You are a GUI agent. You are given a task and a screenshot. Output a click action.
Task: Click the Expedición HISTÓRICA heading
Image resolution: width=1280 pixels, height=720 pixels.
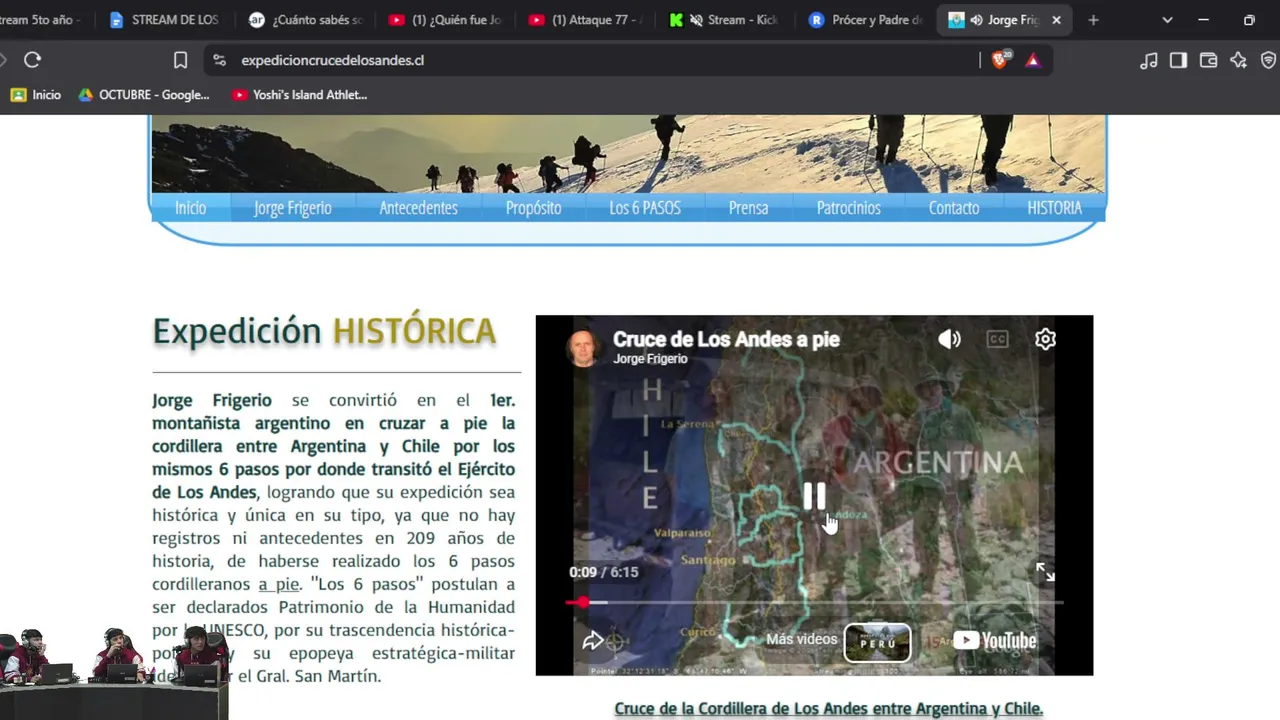(x=324, y=331)
